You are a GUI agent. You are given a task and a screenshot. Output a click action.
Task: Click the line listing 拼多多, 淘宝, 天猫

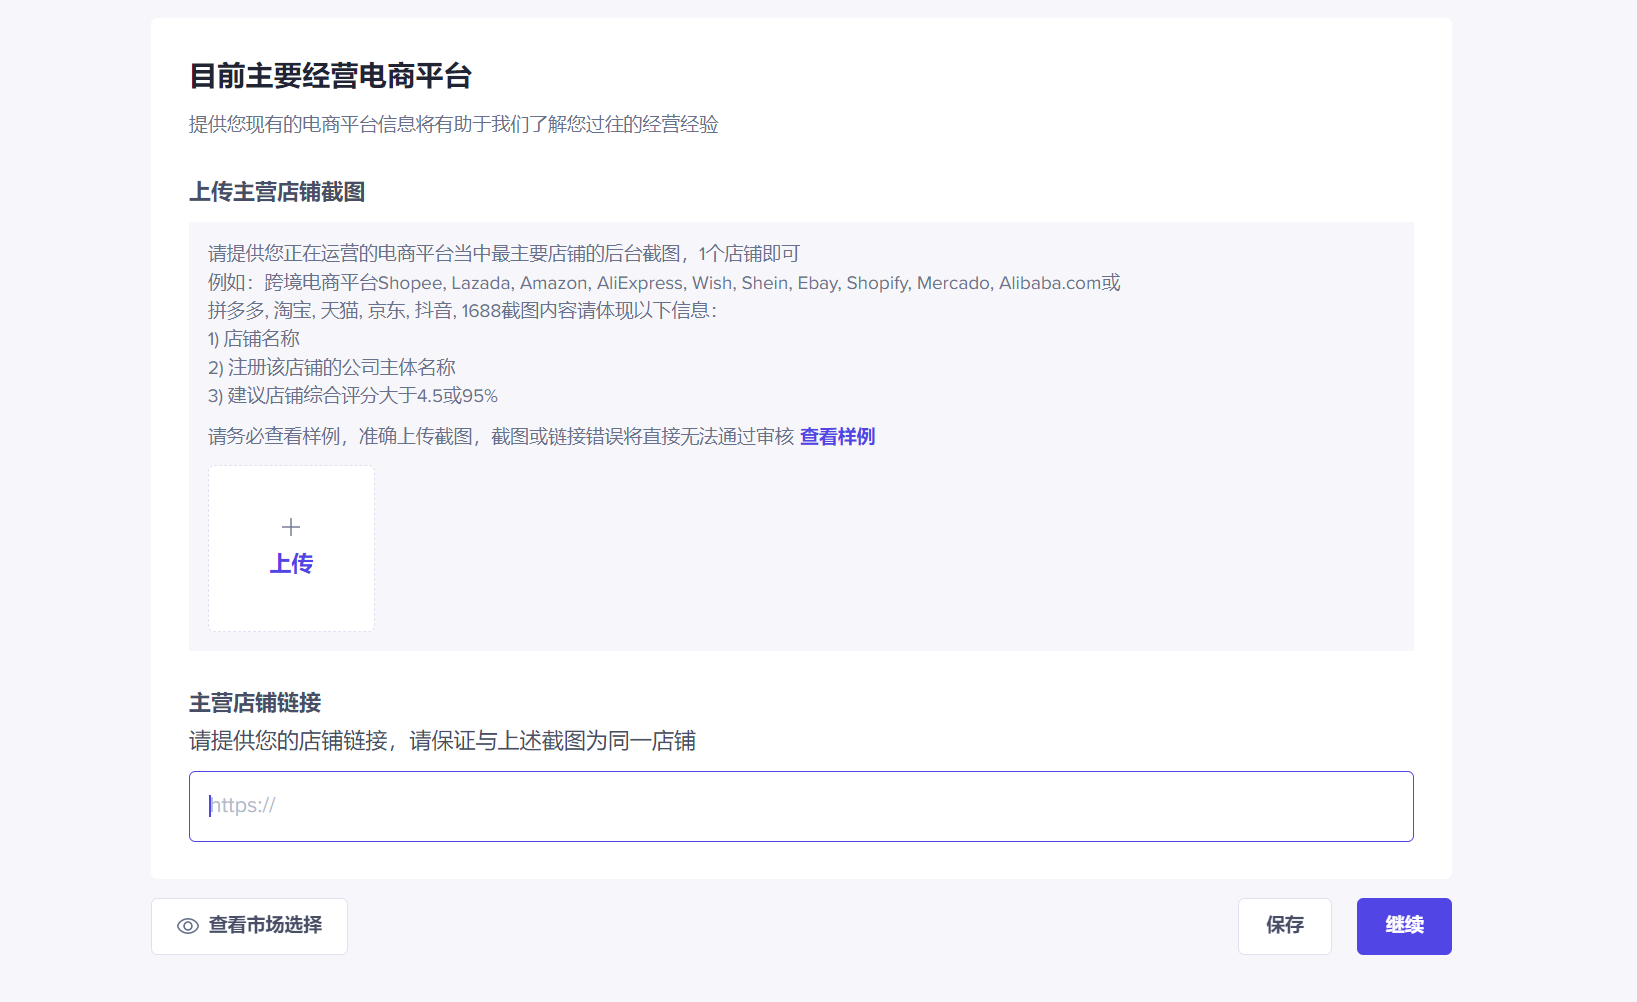(461, 311)
